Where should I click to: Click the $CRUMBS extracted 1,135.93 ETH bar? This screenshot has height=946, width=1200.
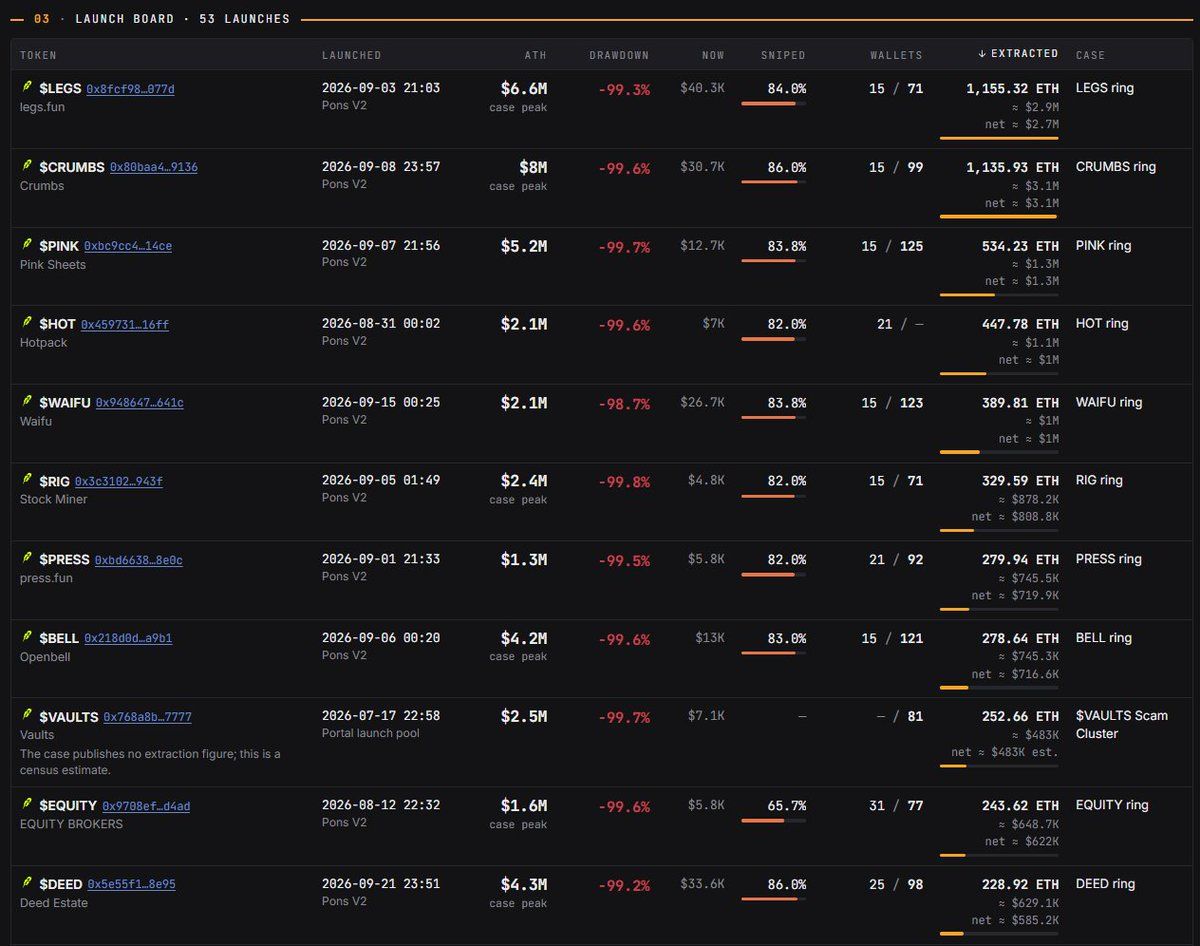point(999,216)
